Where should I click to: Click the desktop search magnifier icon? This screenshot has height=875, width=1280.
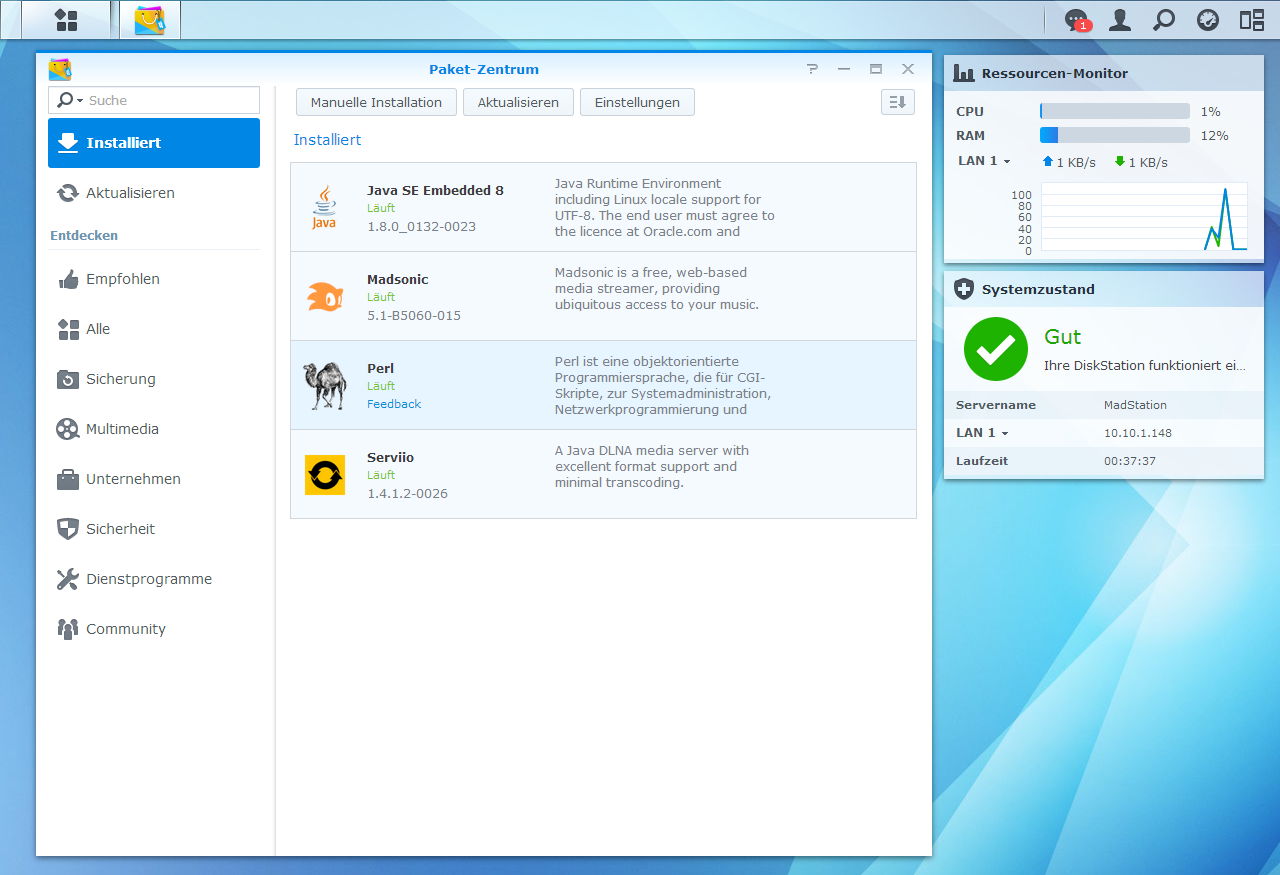click(1164, 20)
